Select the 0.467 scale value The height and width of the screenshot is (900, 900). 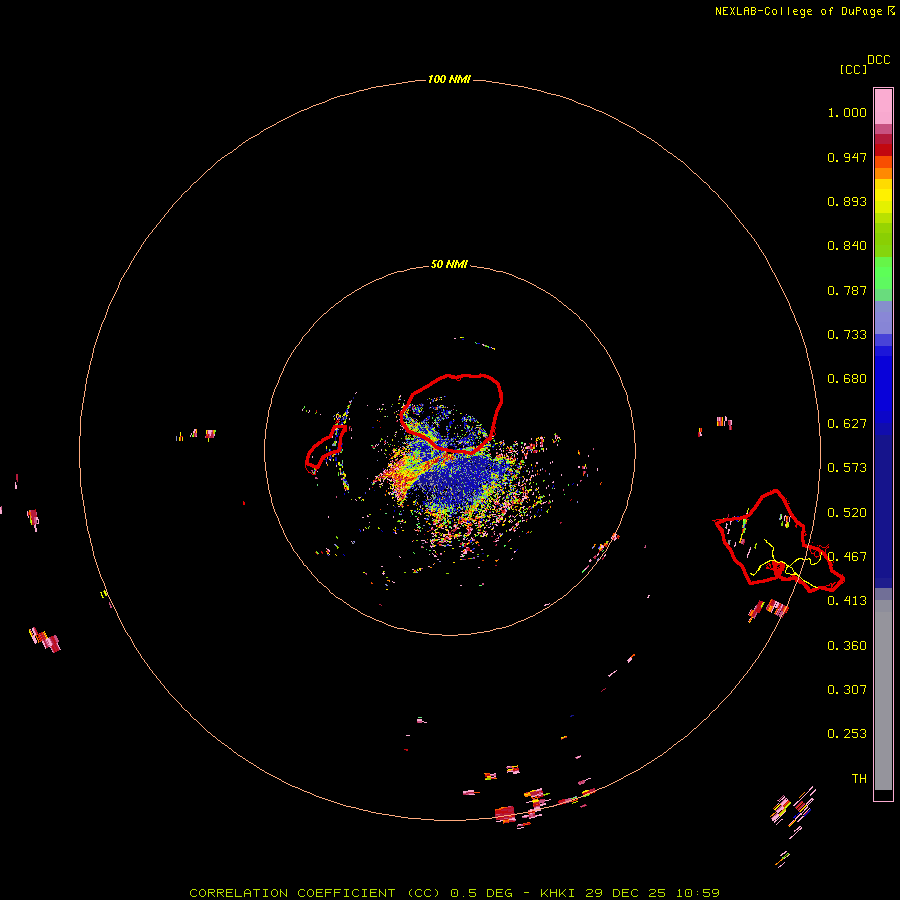[847, 556]
